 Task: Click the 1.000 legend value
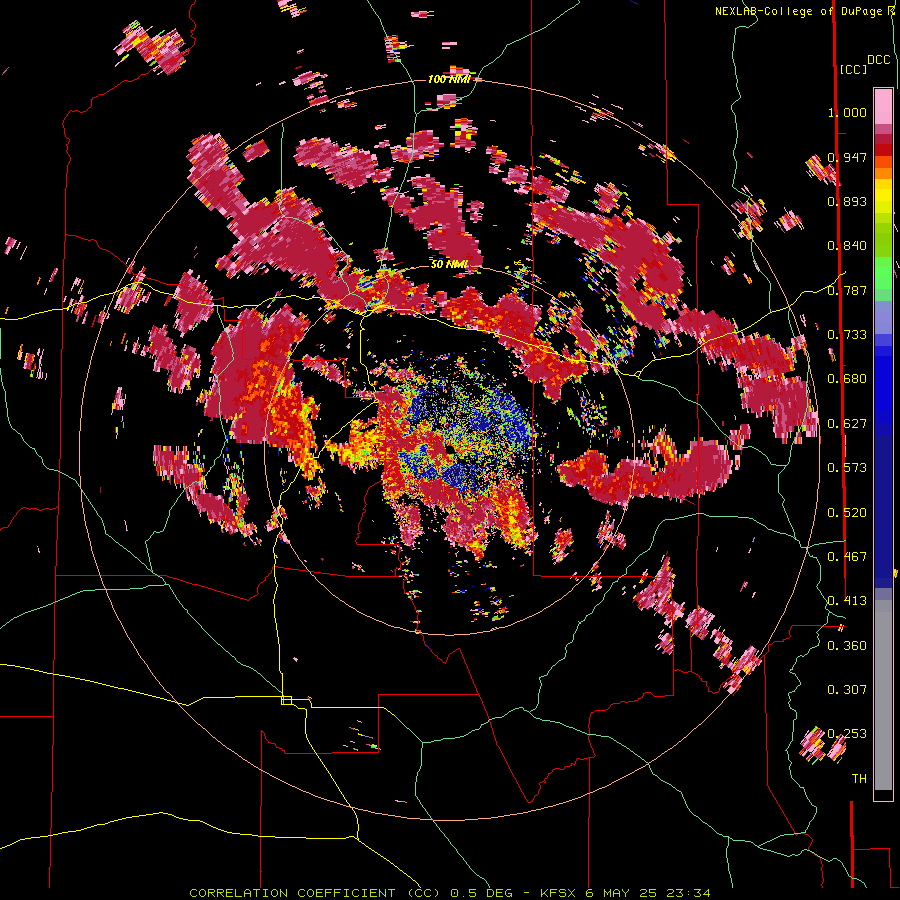847,112
